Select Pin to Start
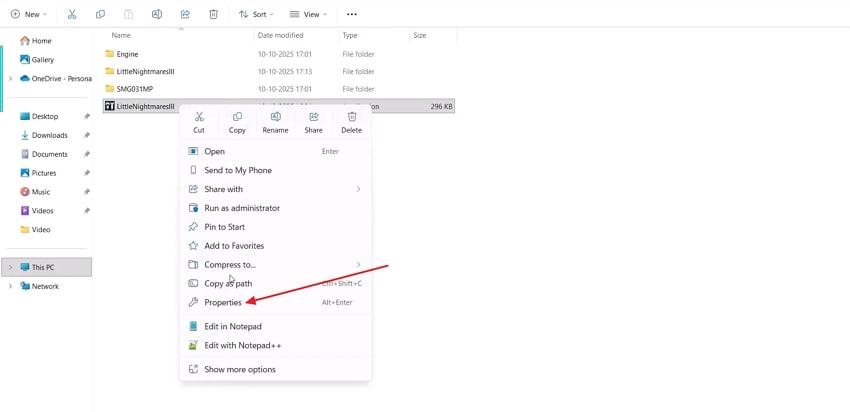The height and width of the screenshot is (412, 850). click(x=275, y=227)
